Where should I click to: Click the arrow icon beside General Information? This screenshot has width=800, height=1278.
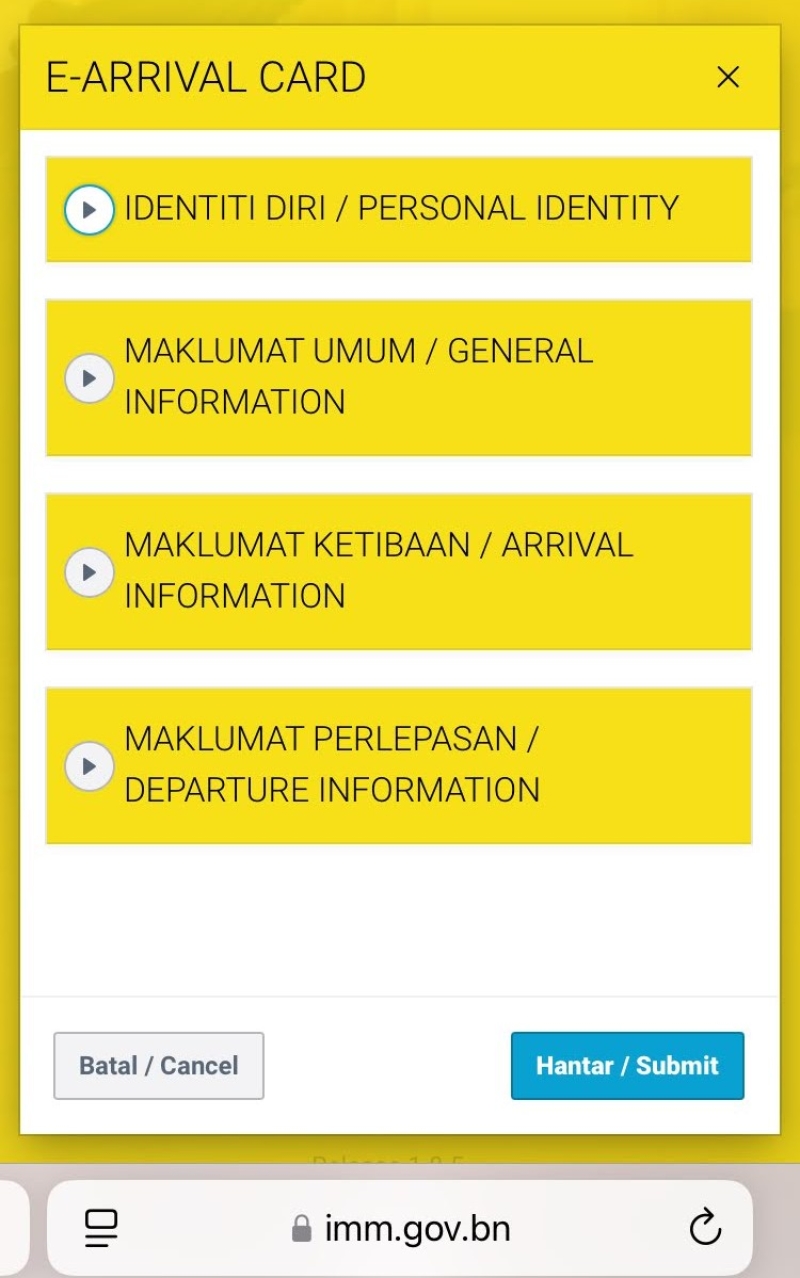point(89,379)
